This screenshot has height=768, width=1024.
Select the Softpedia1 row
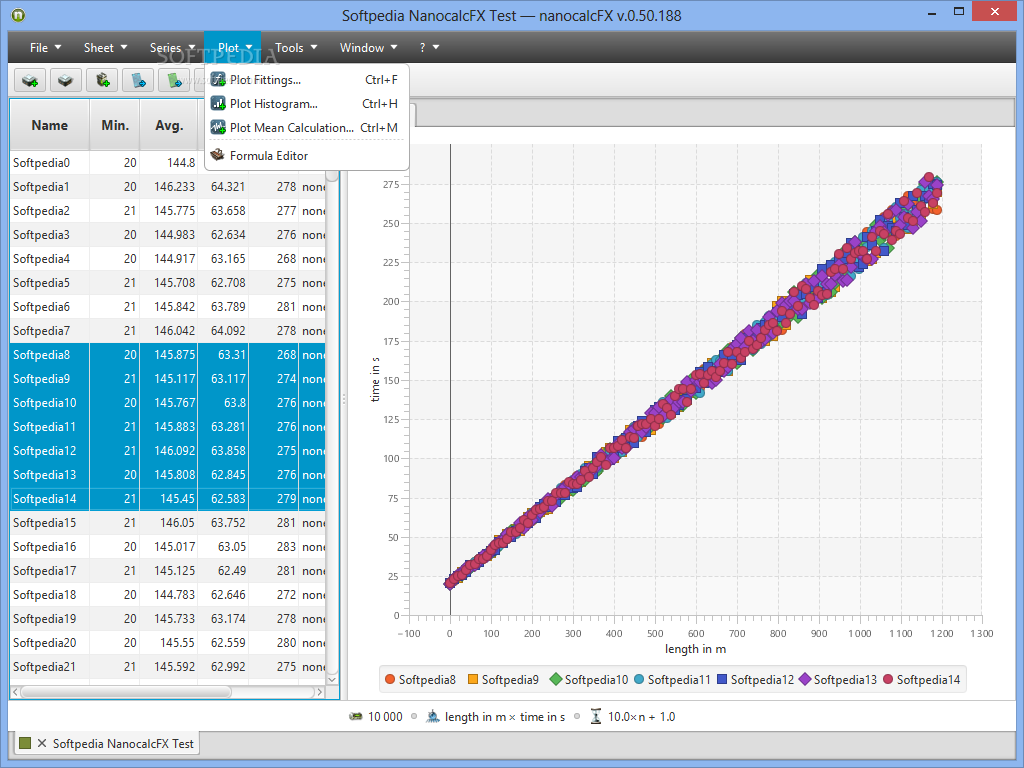pos(168,187)
